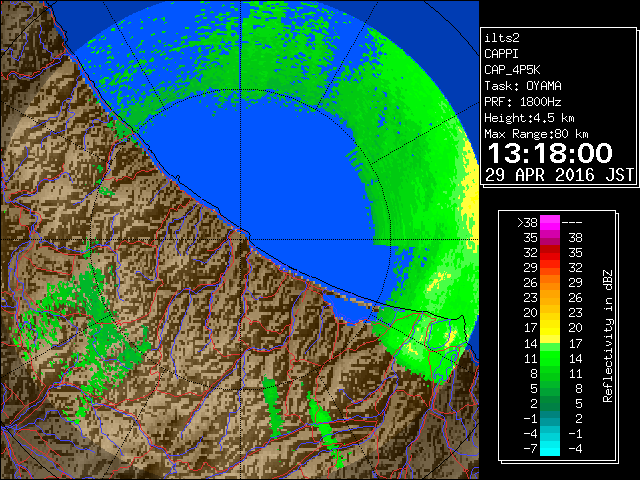Image resolution: width=640 pixels, height=480 pixels.
Task: Click the 13:18:00 timestamp
Action: pyautogui.click(x=550, y=153)
